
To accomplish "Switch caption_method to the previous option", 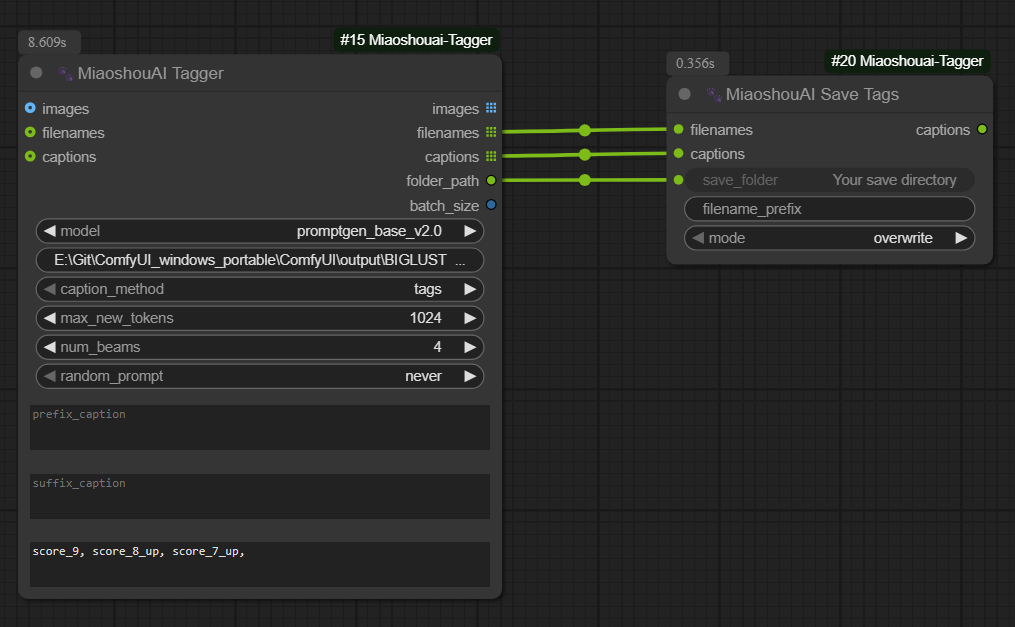I will [49, 289].
